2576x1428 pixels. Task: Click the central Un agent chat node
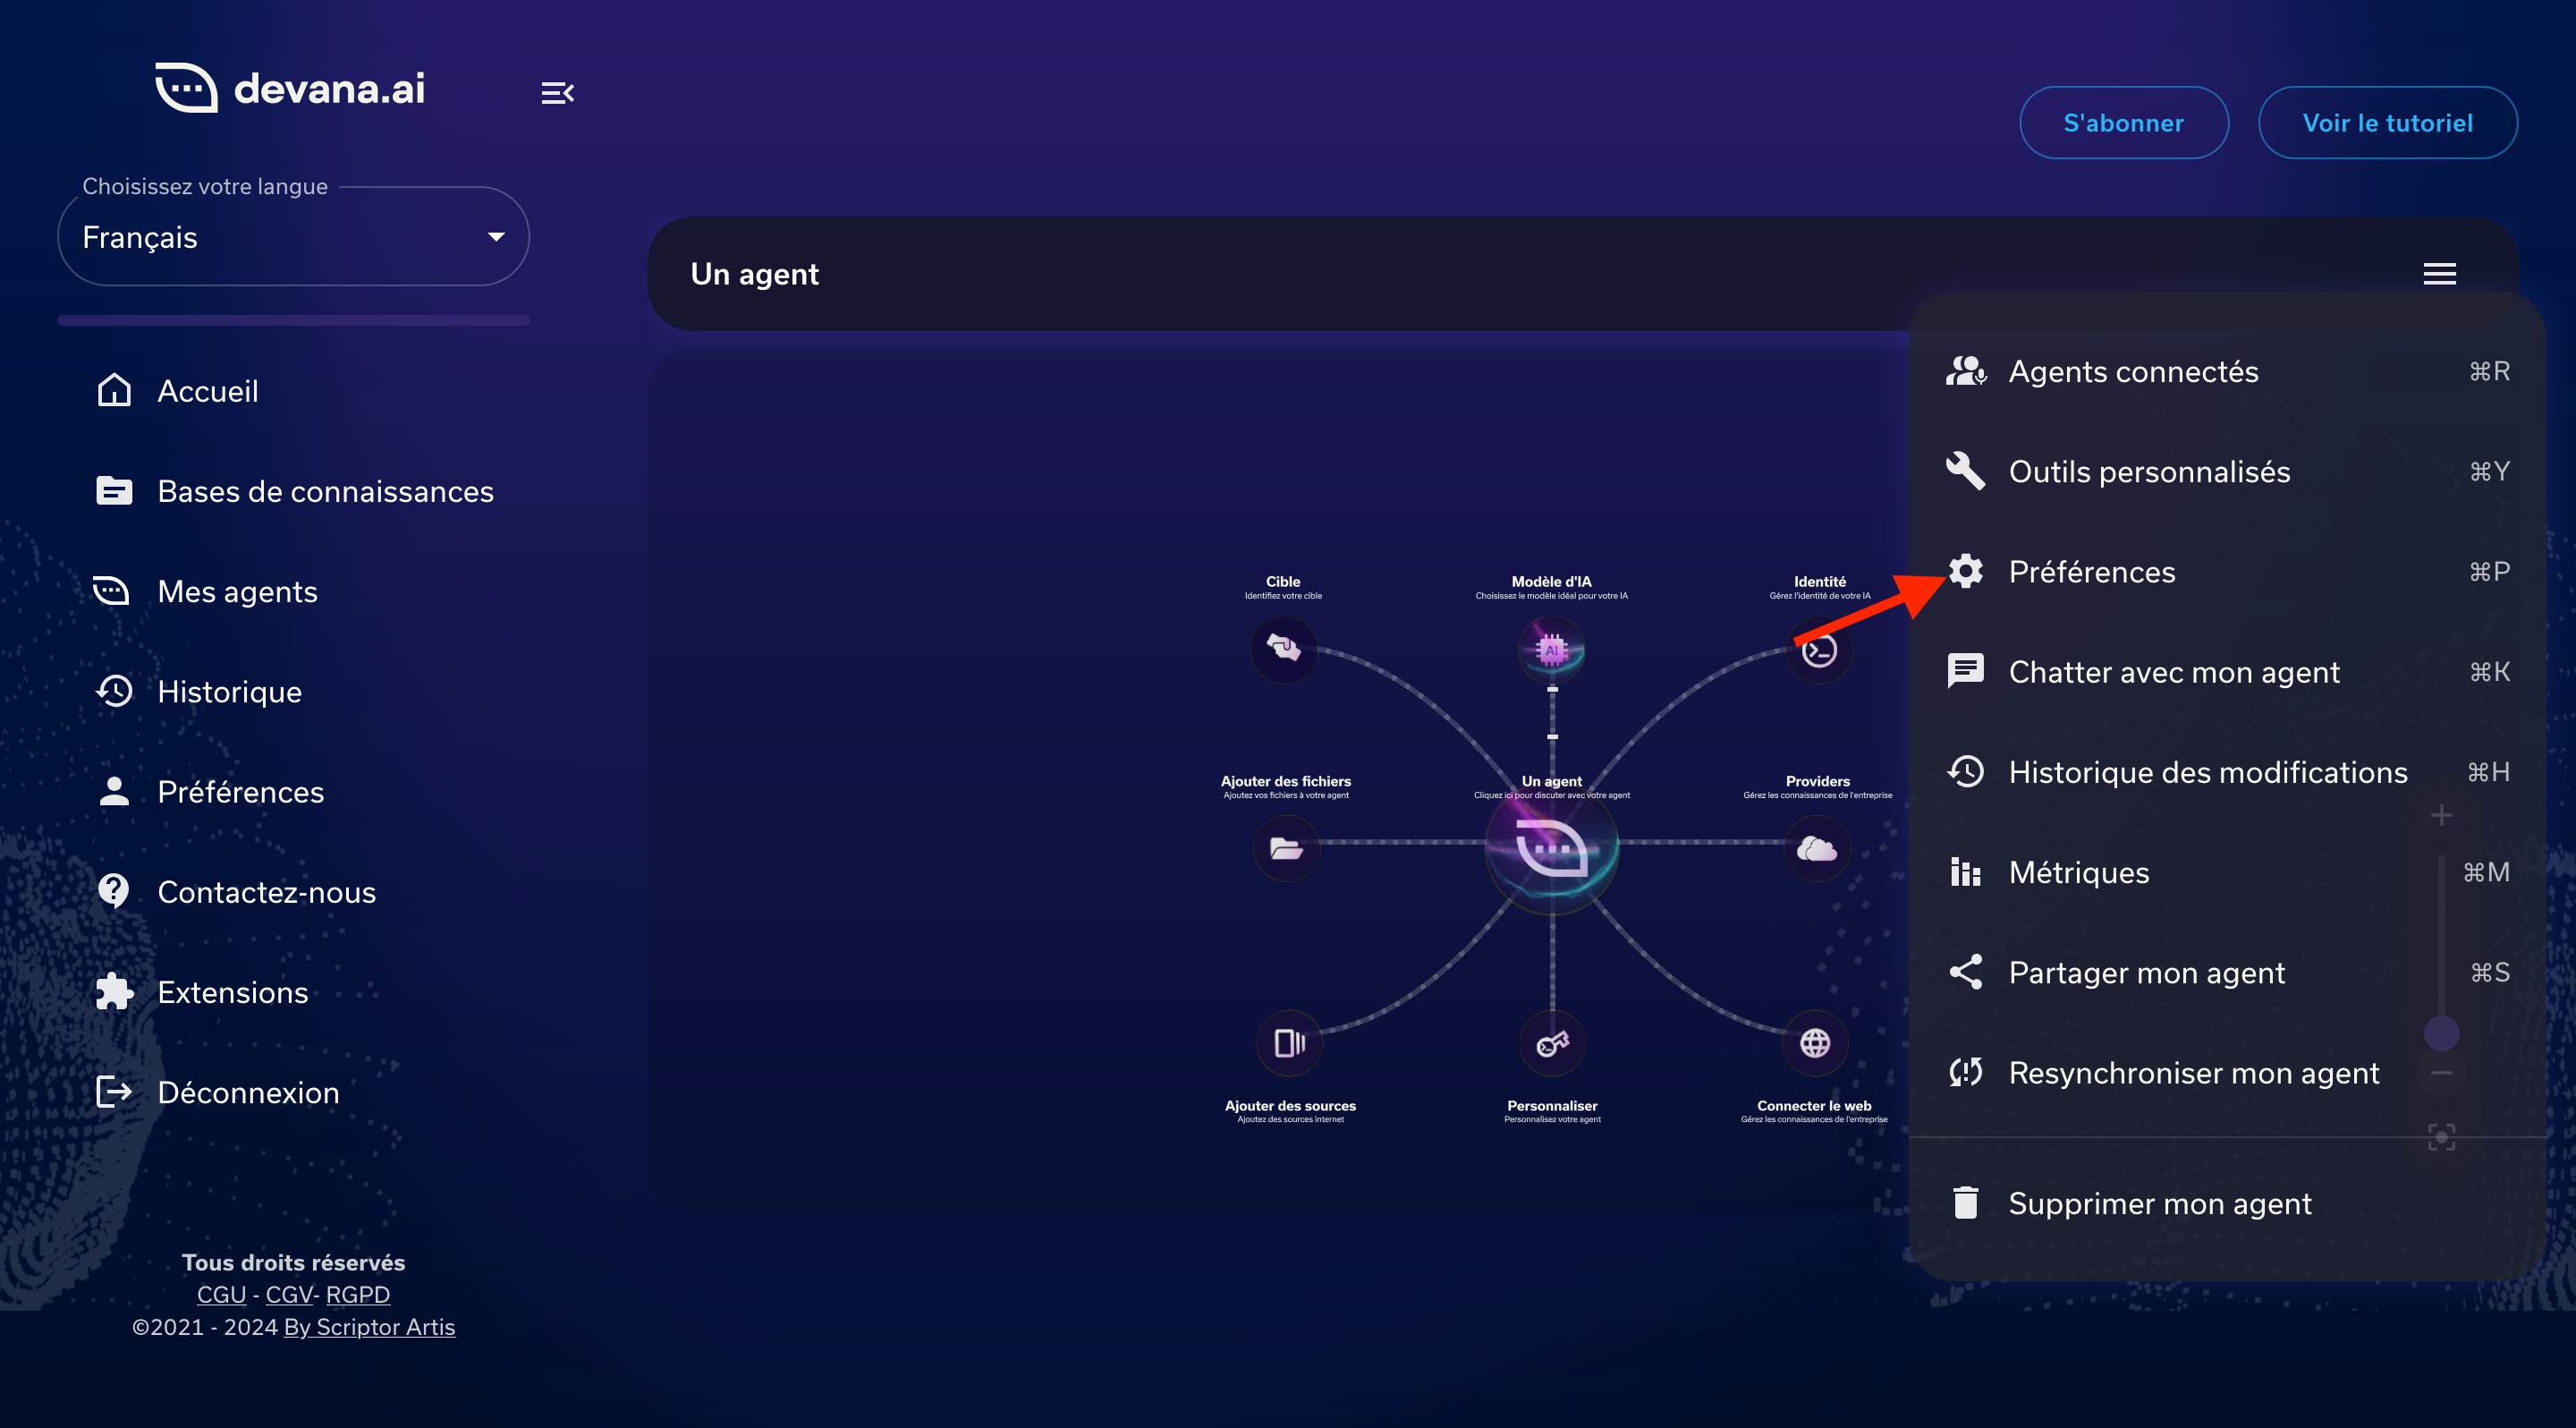tap(1551, 848)
